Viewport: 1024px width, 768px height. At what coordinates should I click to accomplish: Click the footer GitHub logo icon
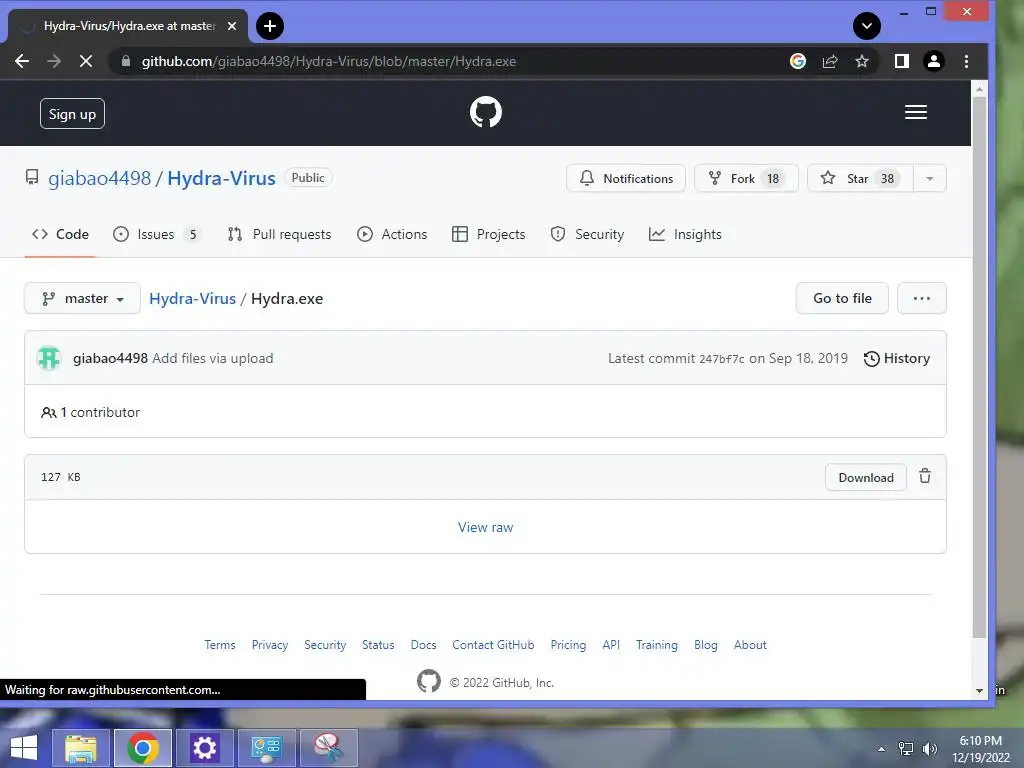(x=428, y=681)
